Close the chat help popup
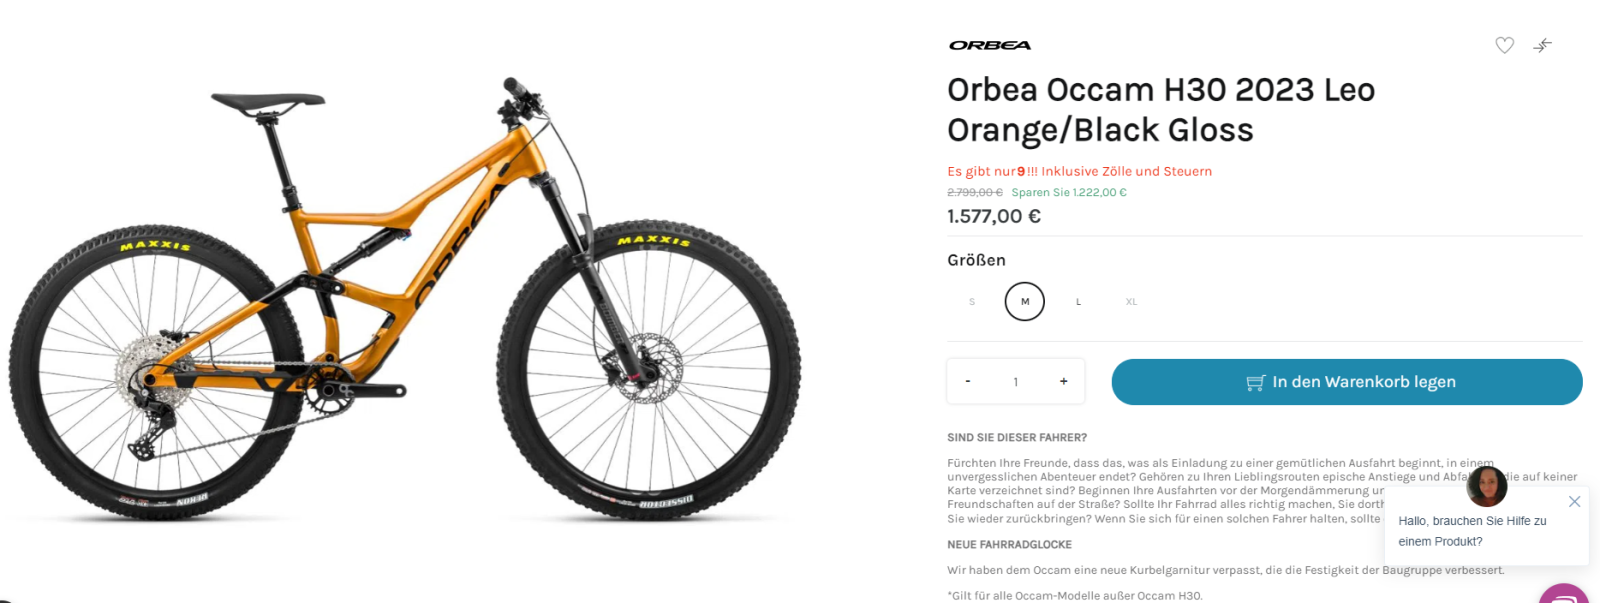The height and width of the screenshot is (603, 1600). (1574, 502)
